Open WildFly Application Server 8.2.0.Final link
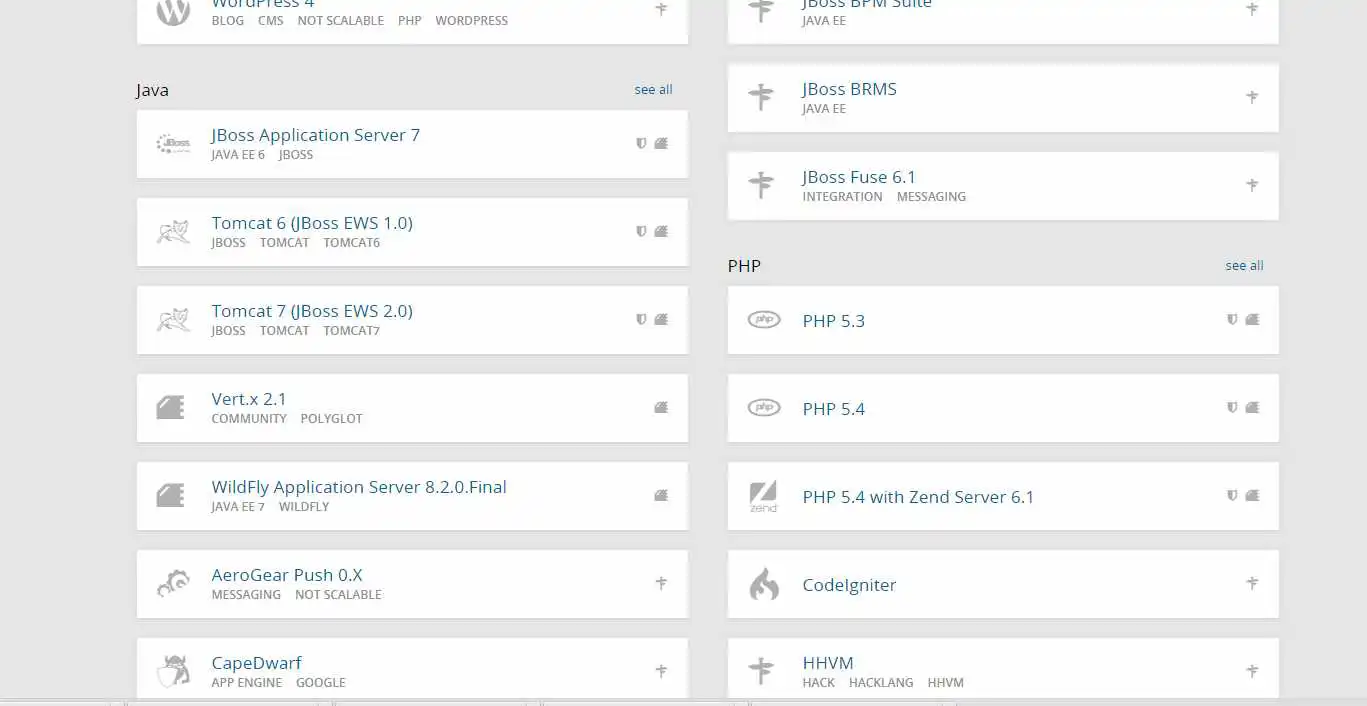The height and width of the screenshot is (706, 1367). pyautogui.click(x=359, y=487)
